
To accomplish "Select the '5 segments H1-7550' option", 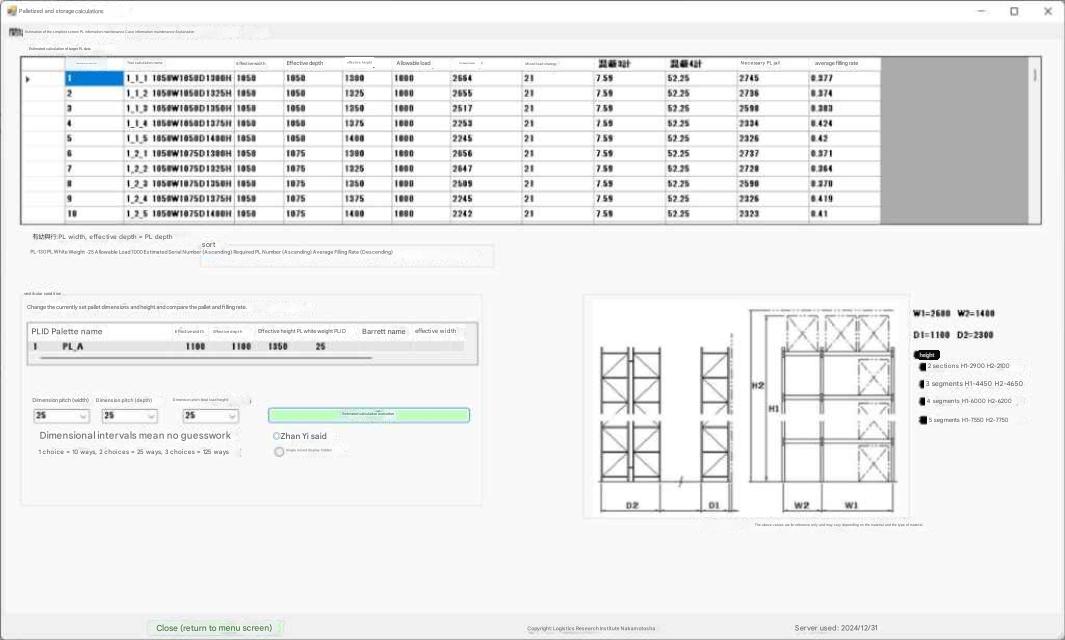I will coord(922,421).
